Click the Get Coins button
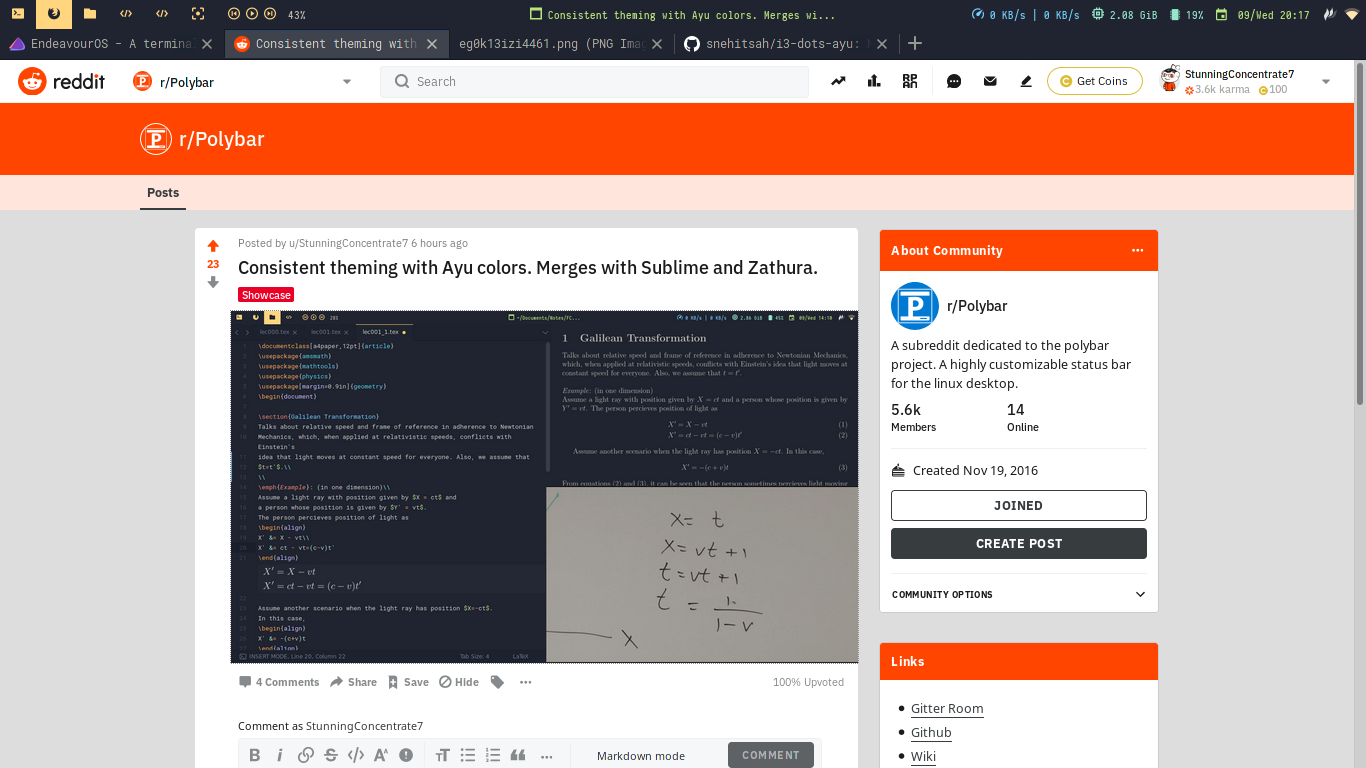The image size is (1366, 768). (1094, 81)
